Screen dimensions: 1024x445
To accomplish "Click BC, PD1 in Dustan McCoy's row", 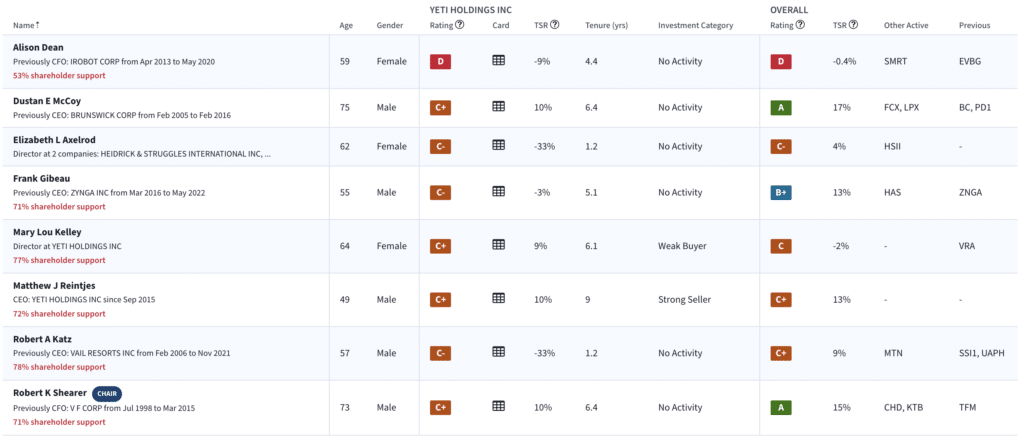I will [975, 107].
